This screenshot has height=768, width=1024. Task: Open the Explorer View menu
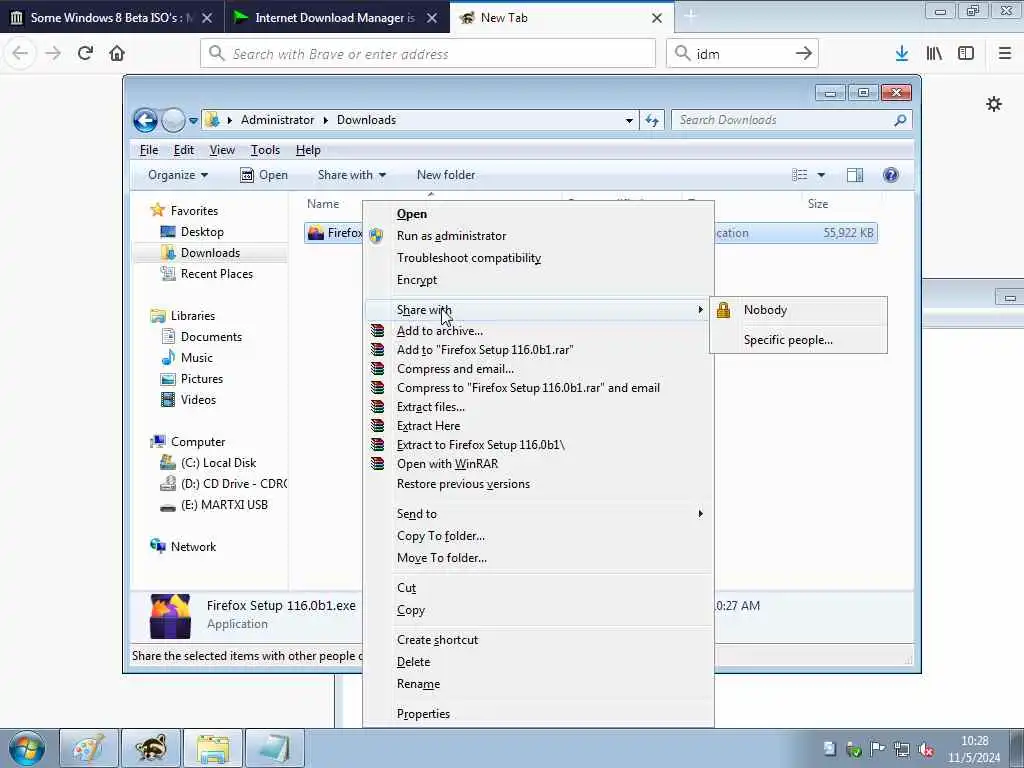222,150
